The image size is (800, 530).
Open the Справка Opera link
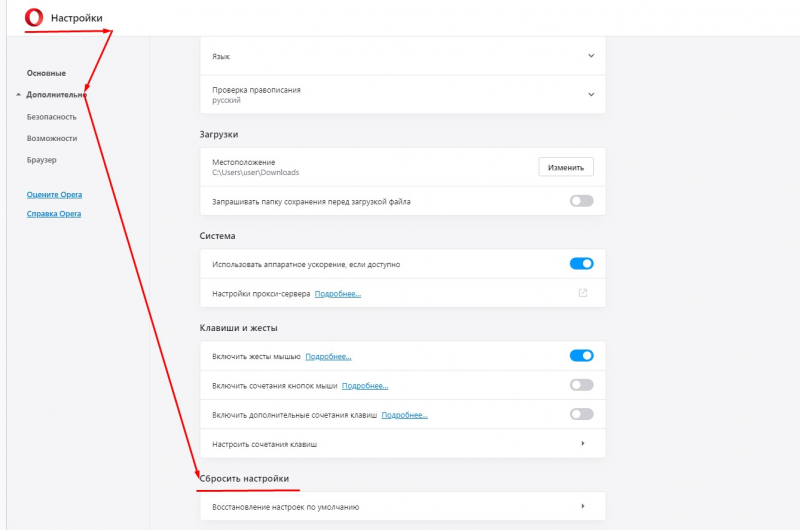click(x=54, y=214)
